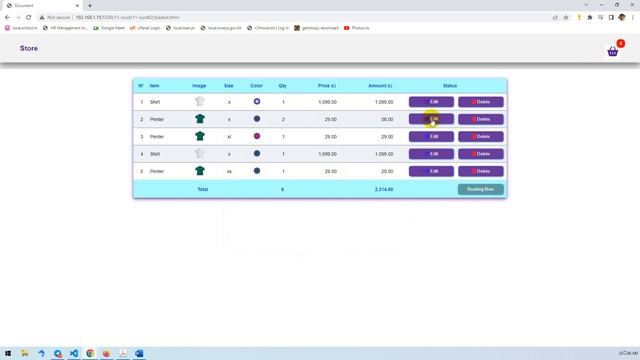Expand the tab search chevron
Screen dimensions: 640x360
pos(586,5)
